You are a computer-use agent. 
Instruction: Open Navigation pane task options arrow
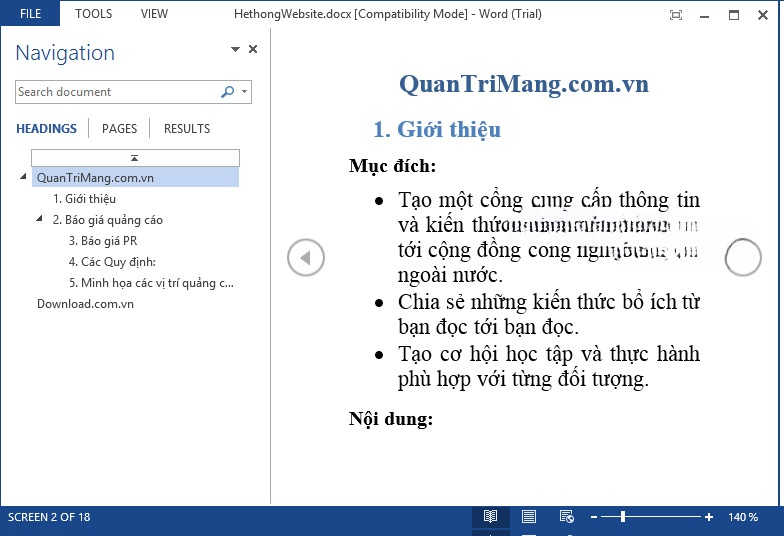[x=235, y=49]
